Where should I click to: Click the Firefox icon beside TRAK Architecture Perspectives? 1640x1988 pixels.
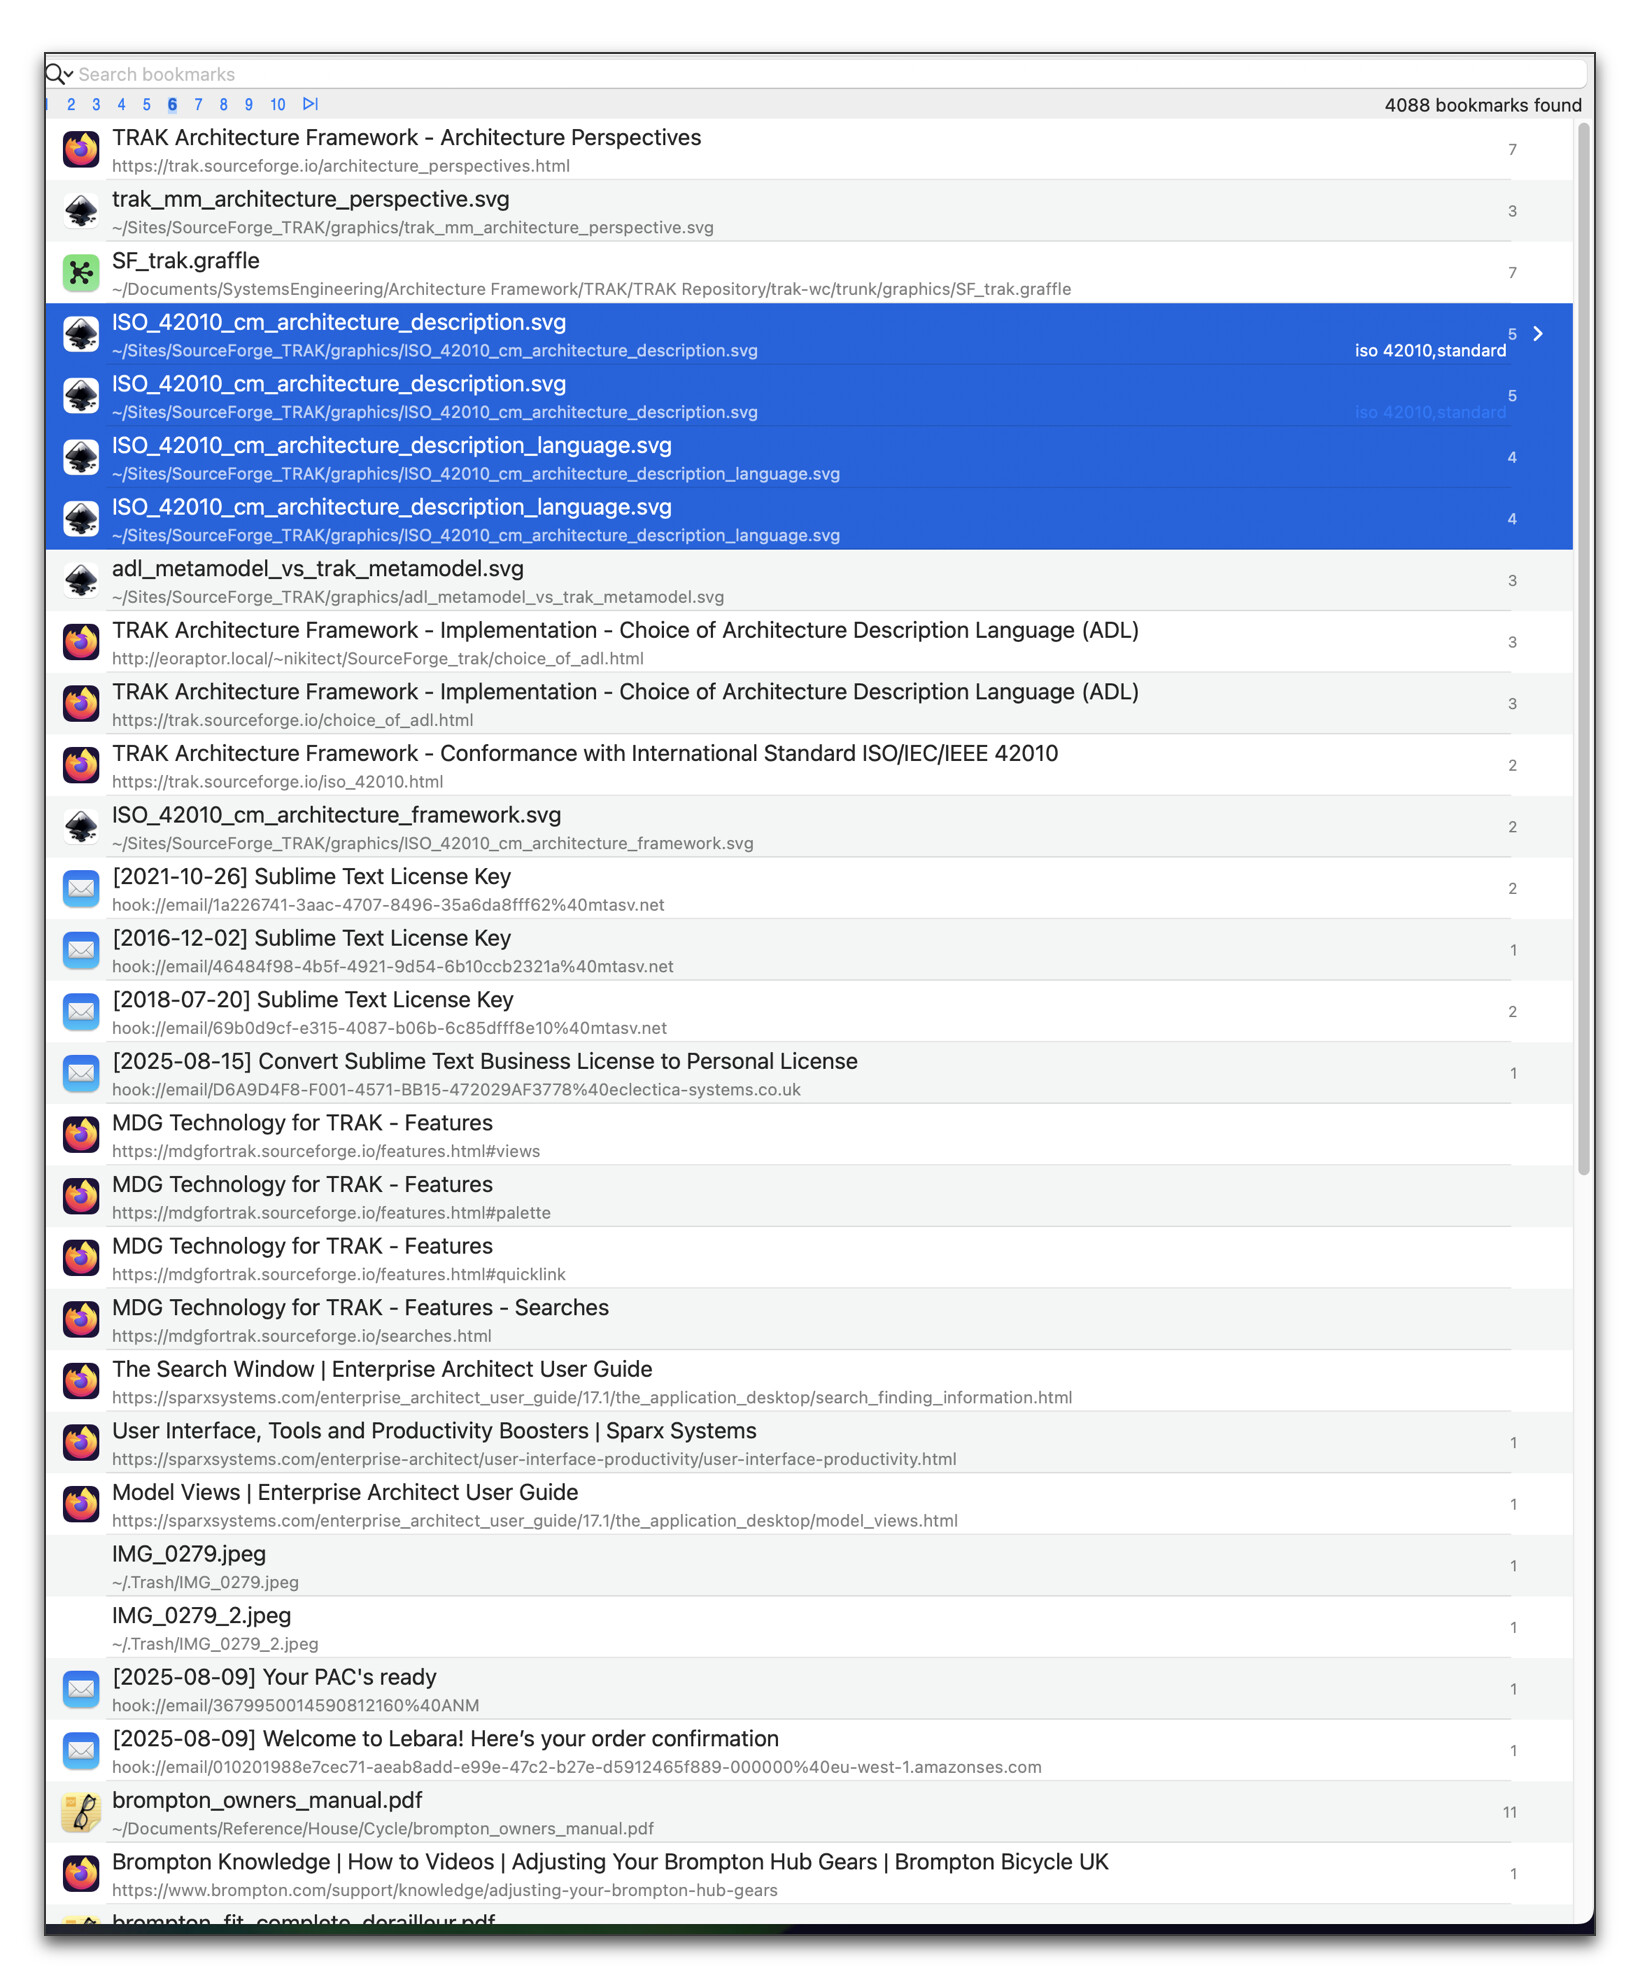[81, 150]
